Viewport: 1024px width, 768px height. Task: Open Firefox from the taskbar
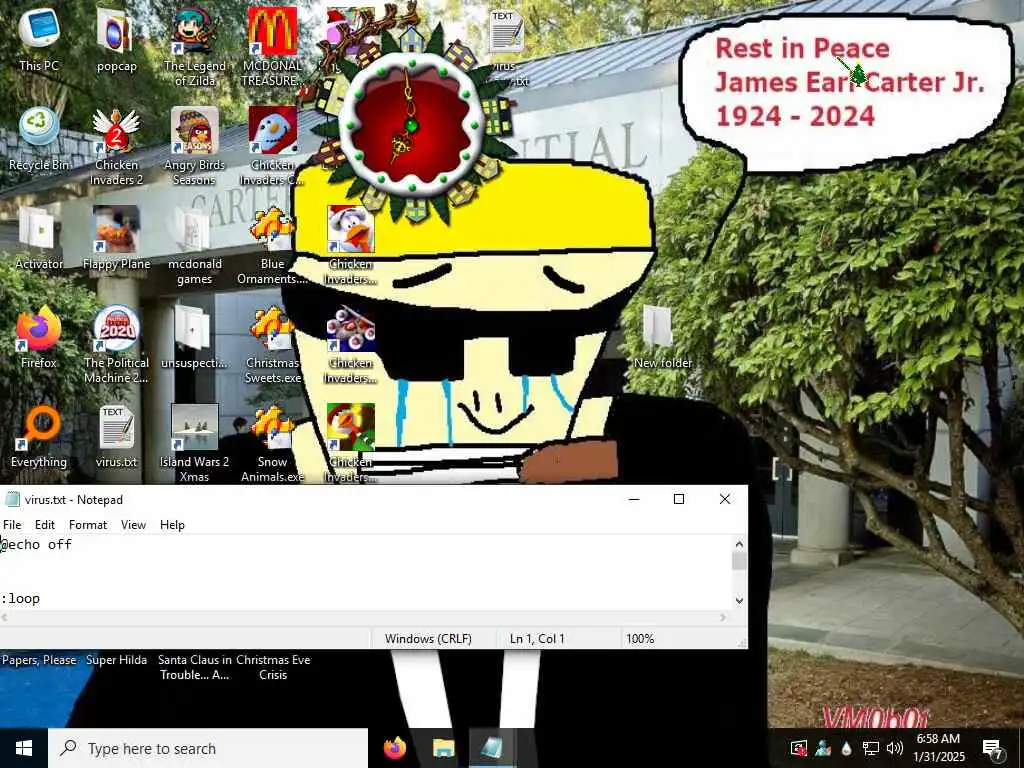tap(394, 748)
